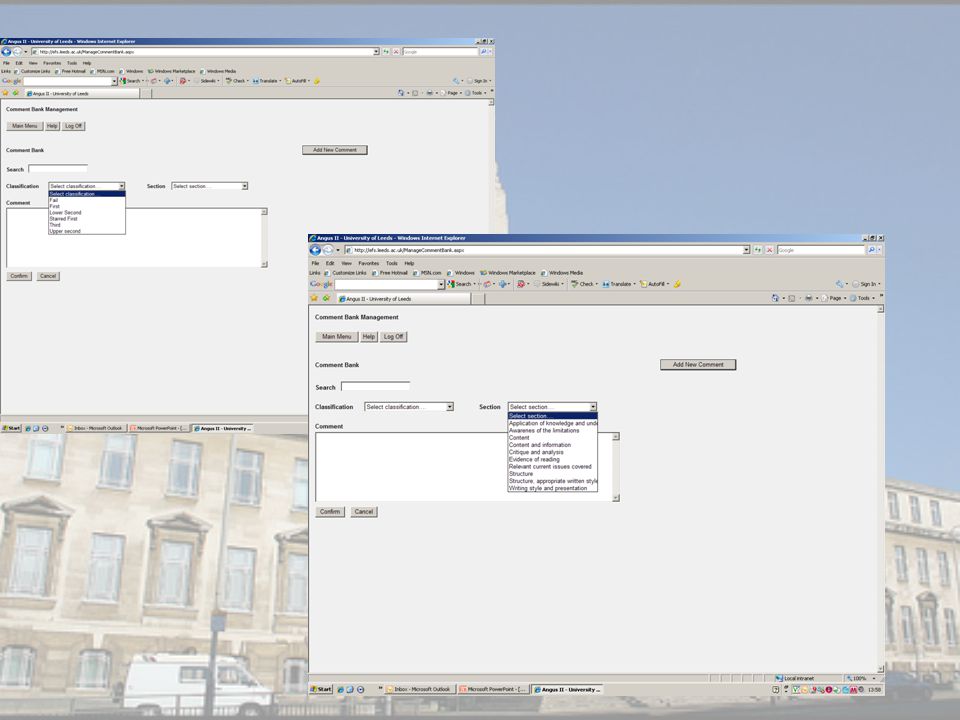Open the Edit menu in the front window
This screenshot has width=960, height=720.
[330, 263]
